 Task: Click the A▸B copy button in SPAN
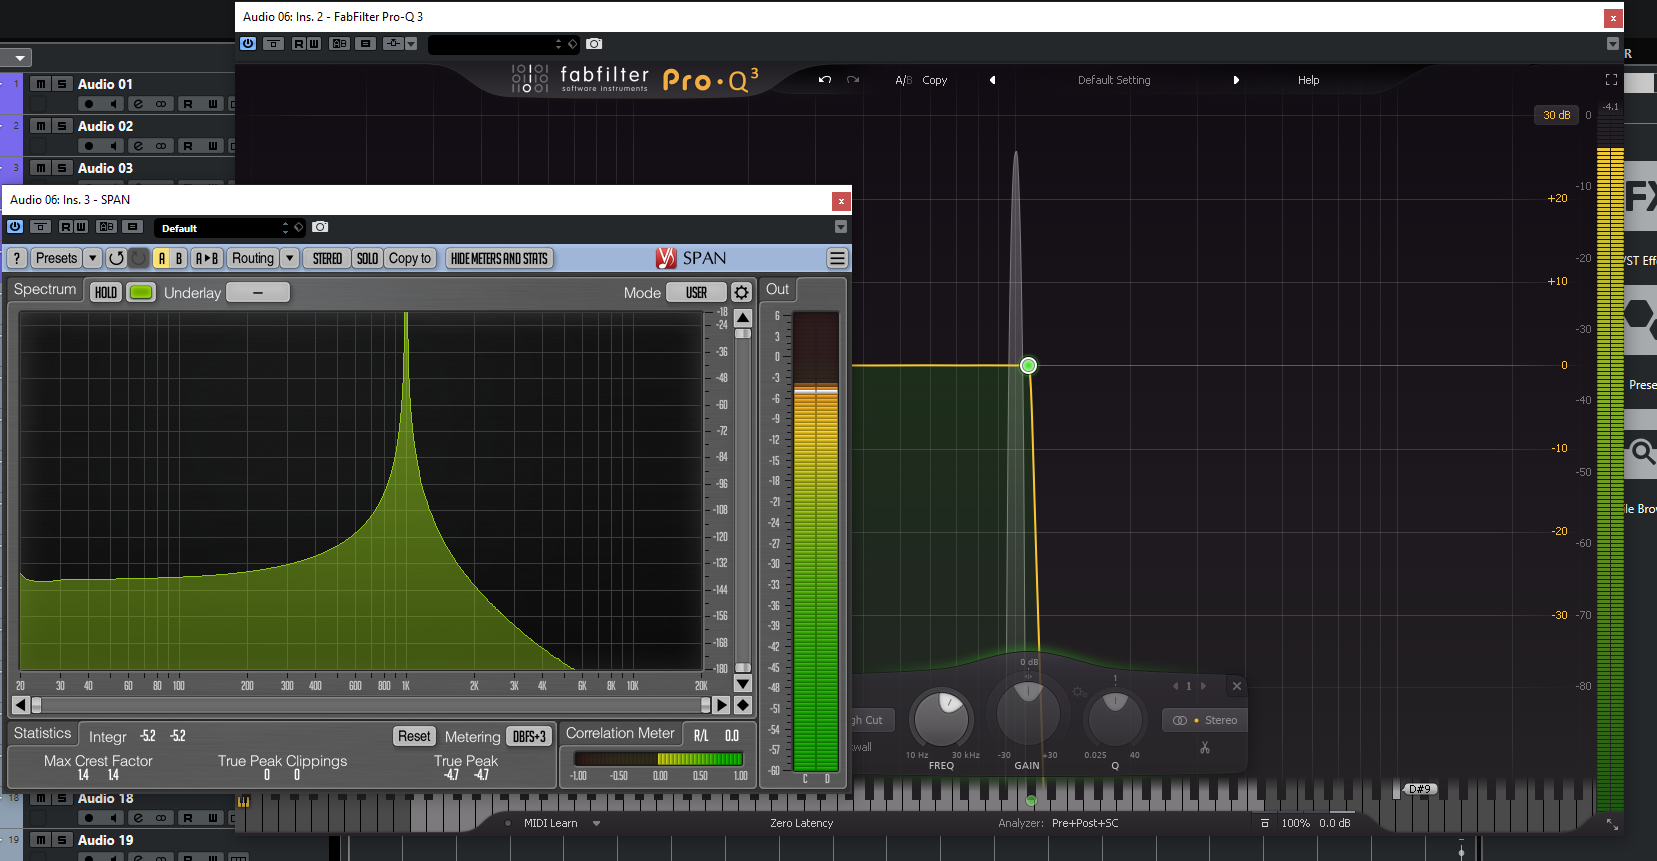pos(206,258)
